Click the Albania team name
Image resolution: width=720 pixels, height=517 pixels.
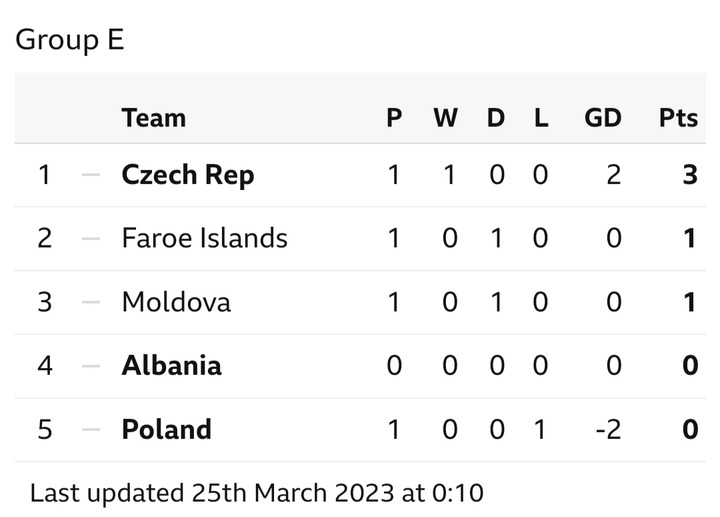point(172,365)
